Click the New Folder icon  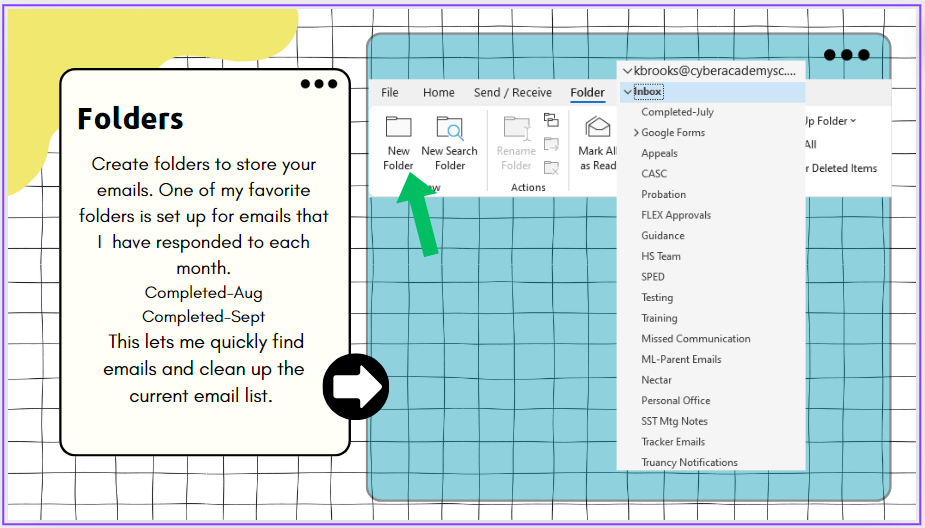[x=398, y=127]
